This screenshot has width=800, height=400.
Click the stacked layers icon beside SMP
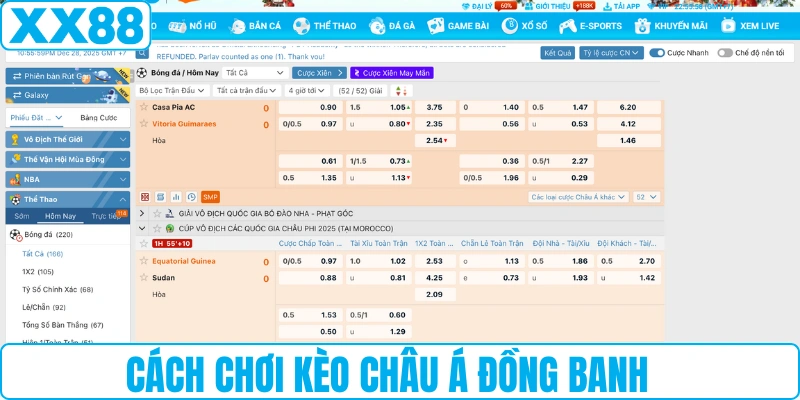click(x=160, y=197)
